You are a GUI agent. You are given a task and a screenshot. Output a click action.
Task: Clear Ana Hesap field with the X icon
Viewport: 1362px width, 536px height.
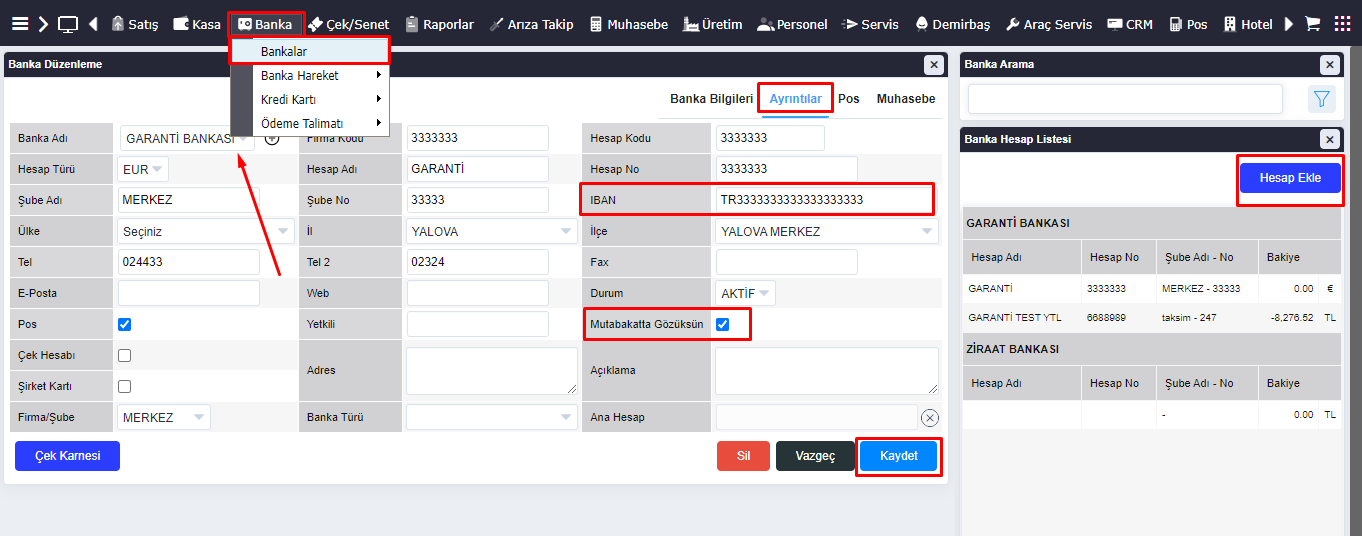(929, 418)
